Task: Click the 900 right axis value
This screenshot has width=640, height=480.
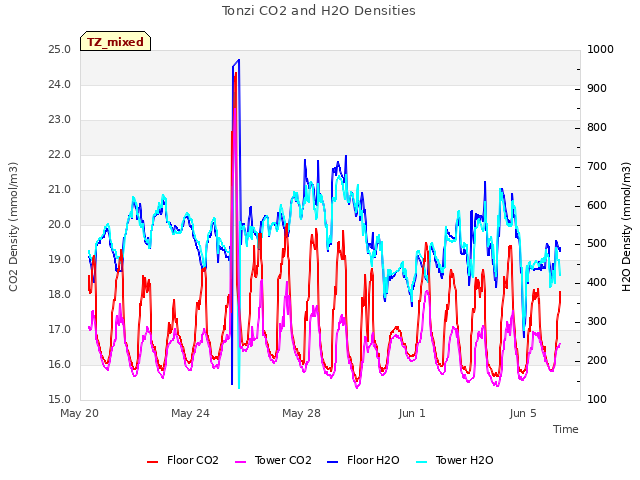Action: click(x=597, y=89)
